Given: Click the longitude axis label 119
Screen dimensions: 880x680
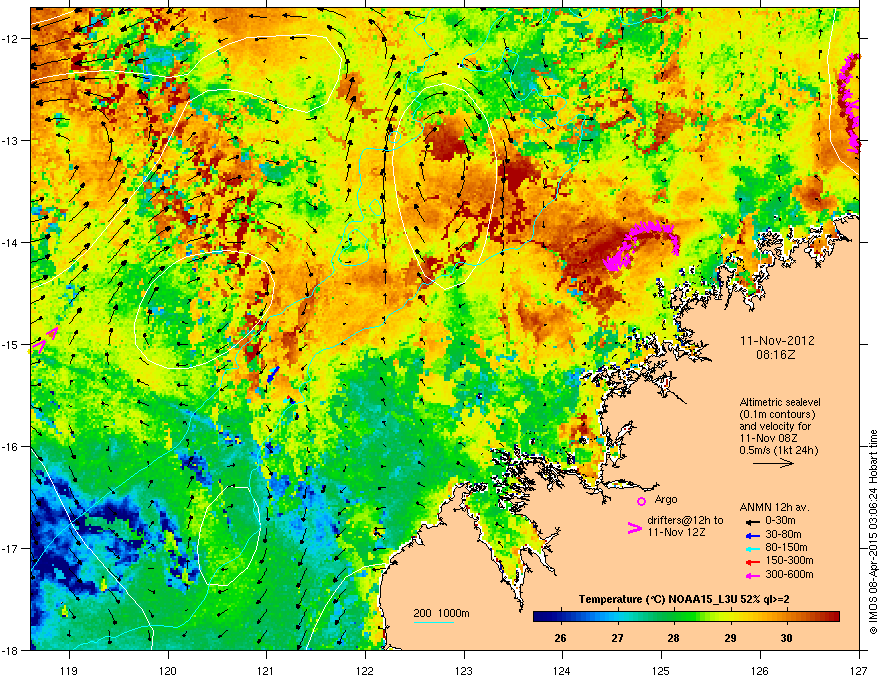Looking at the screenshot, I should coord(69,670).
